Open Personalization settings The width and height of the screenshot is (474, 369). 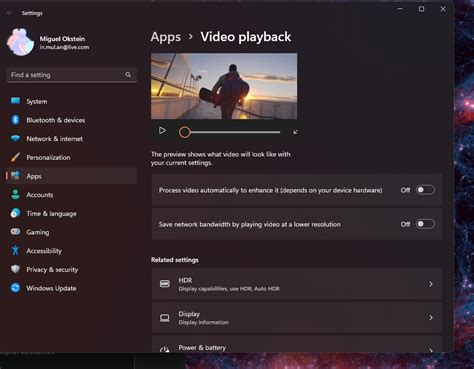[x=71, y=157]
